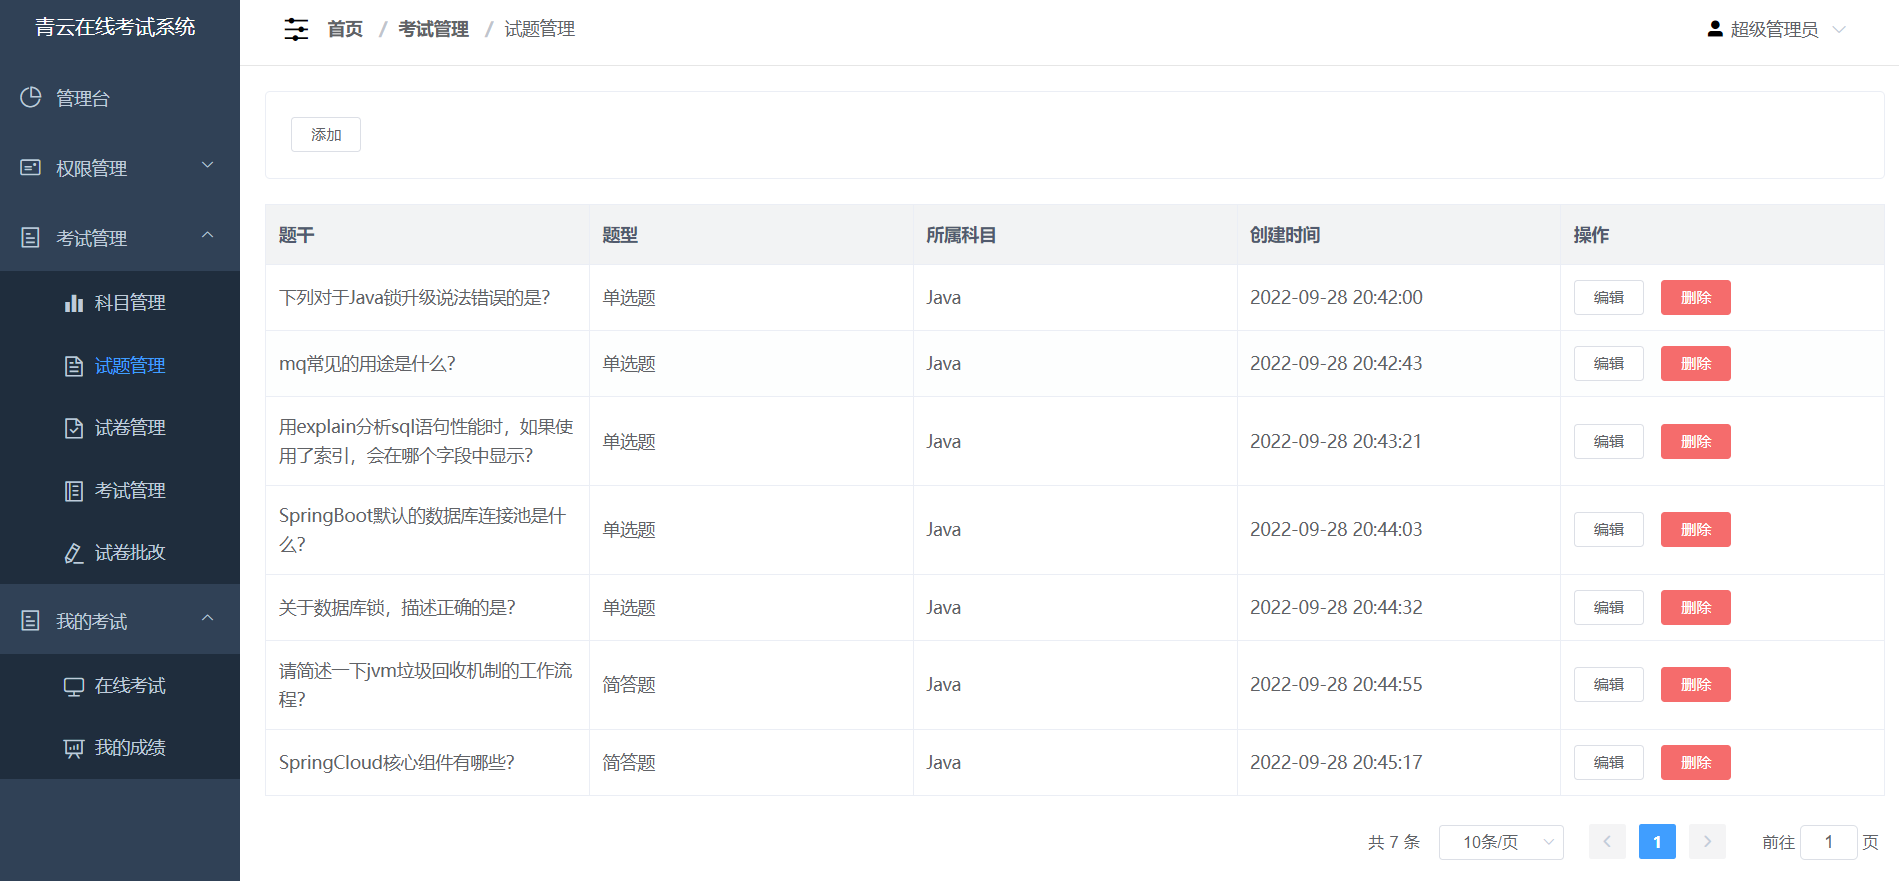Click the 我的成绩 presentation board icon
The height and width of the screenshot is (881, 1899).
click(74, 748)
